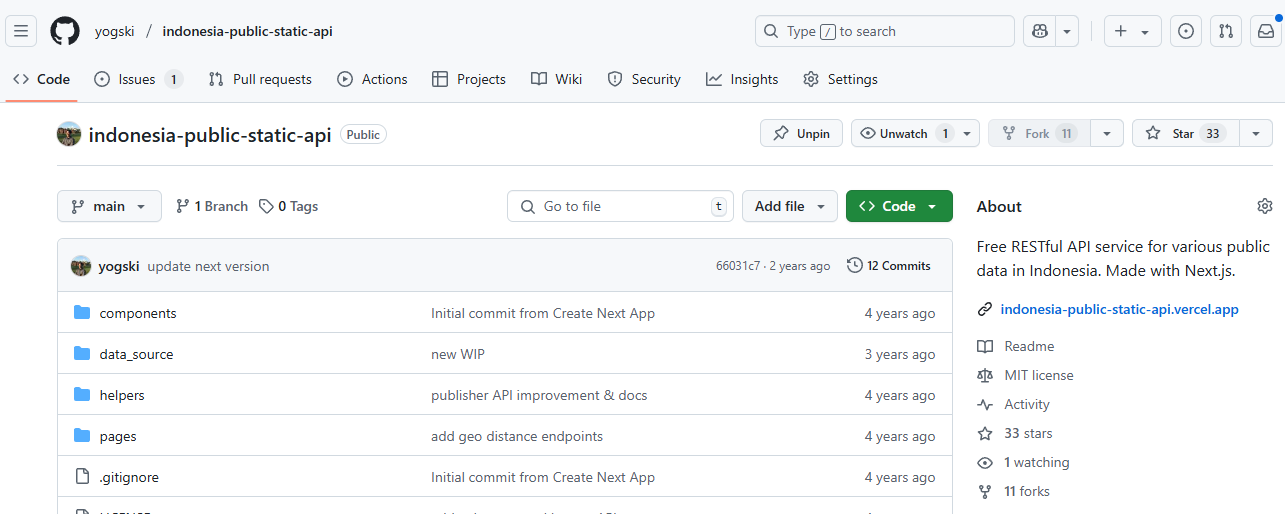Open the pages folder
This screenshot has width=1285, height=514.
pos(118,436)
